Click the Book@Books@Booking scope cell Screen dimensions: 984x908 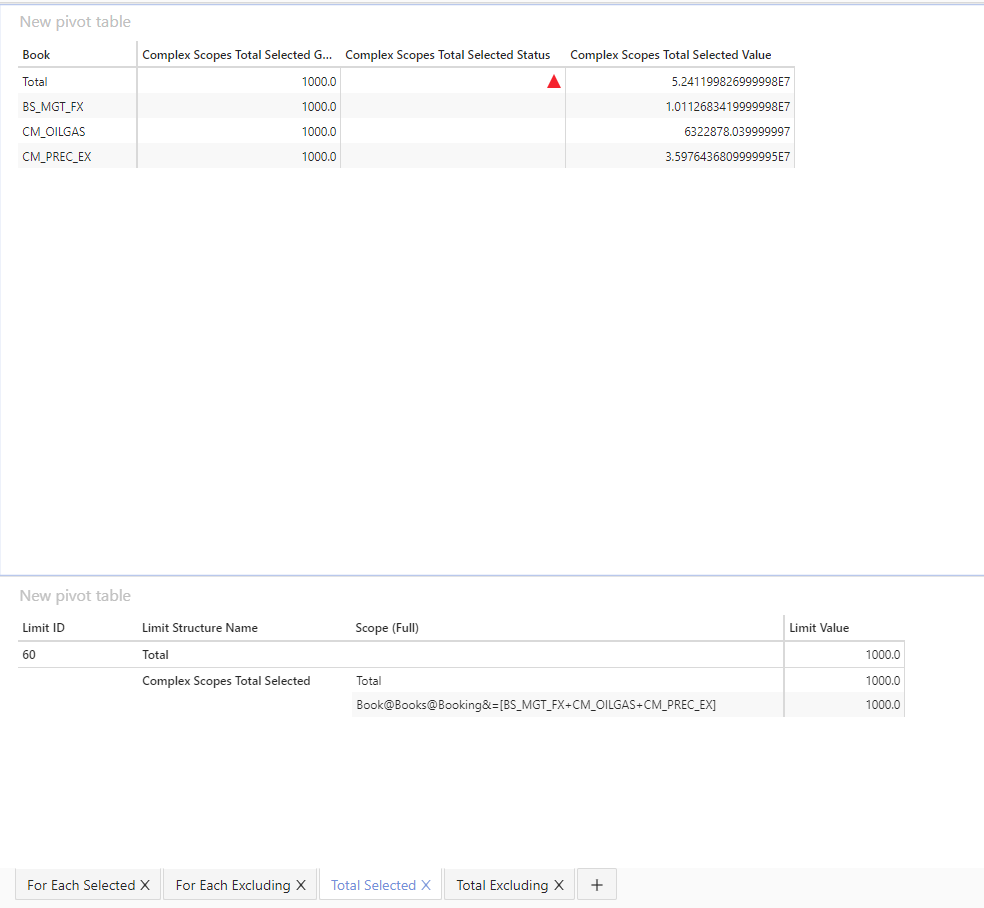point(535,705)
